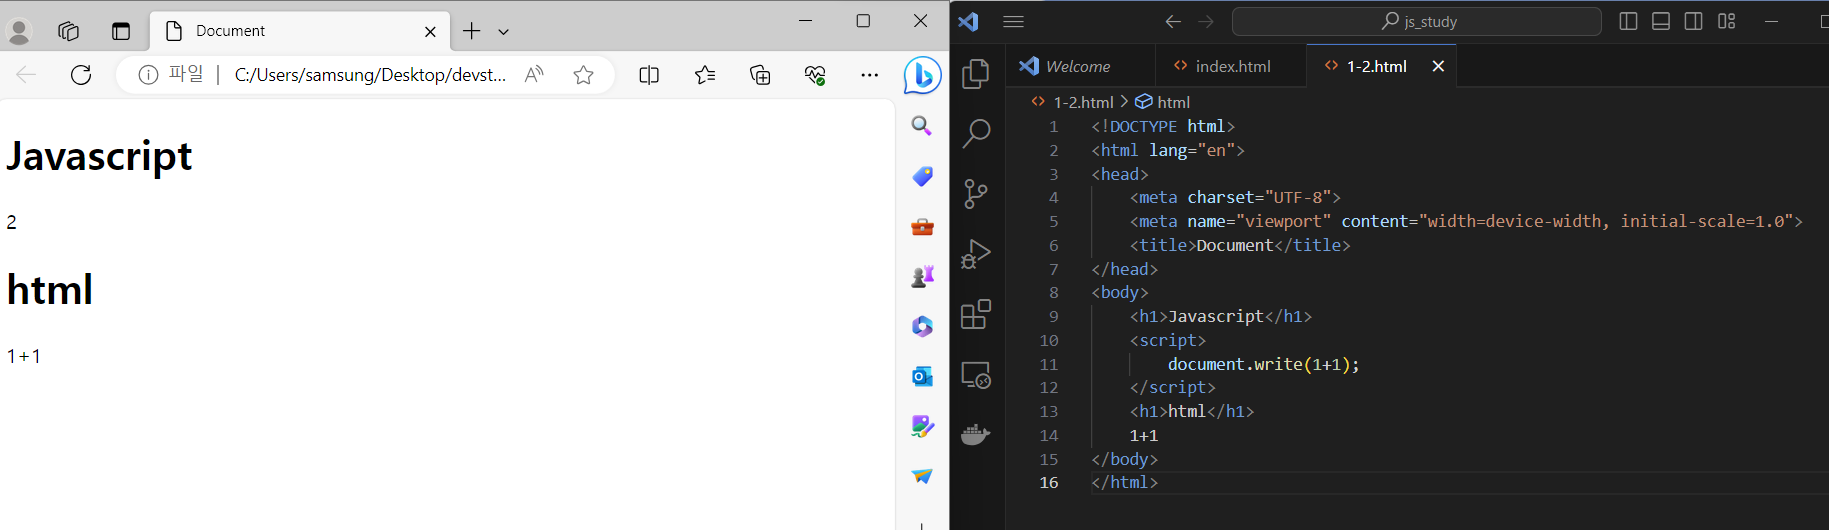The width and height of the screenshot is (1829, 530).
Task: Open the Remote Explorer view
Action: tap(976, 375)
